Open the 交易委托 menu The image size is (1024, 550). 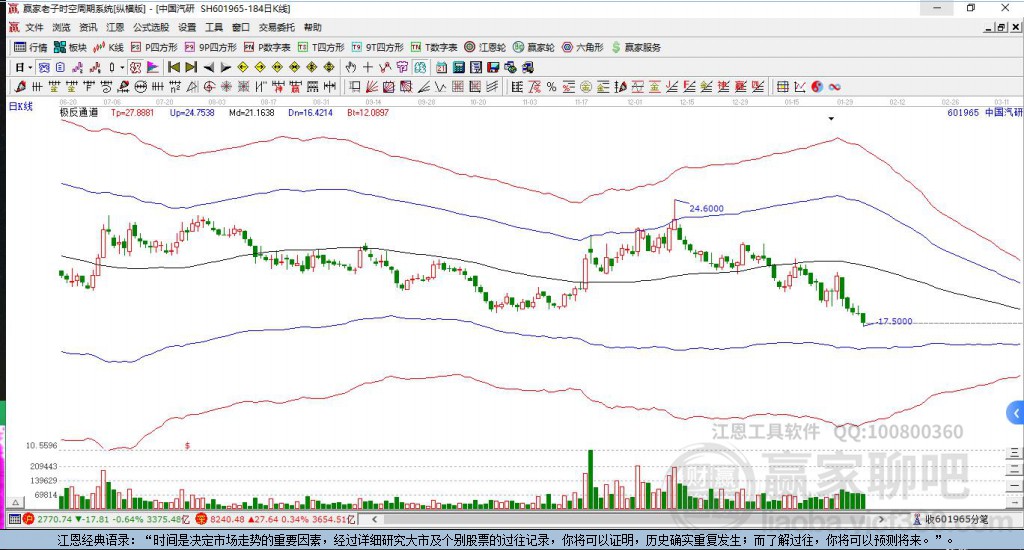point(276,27)
